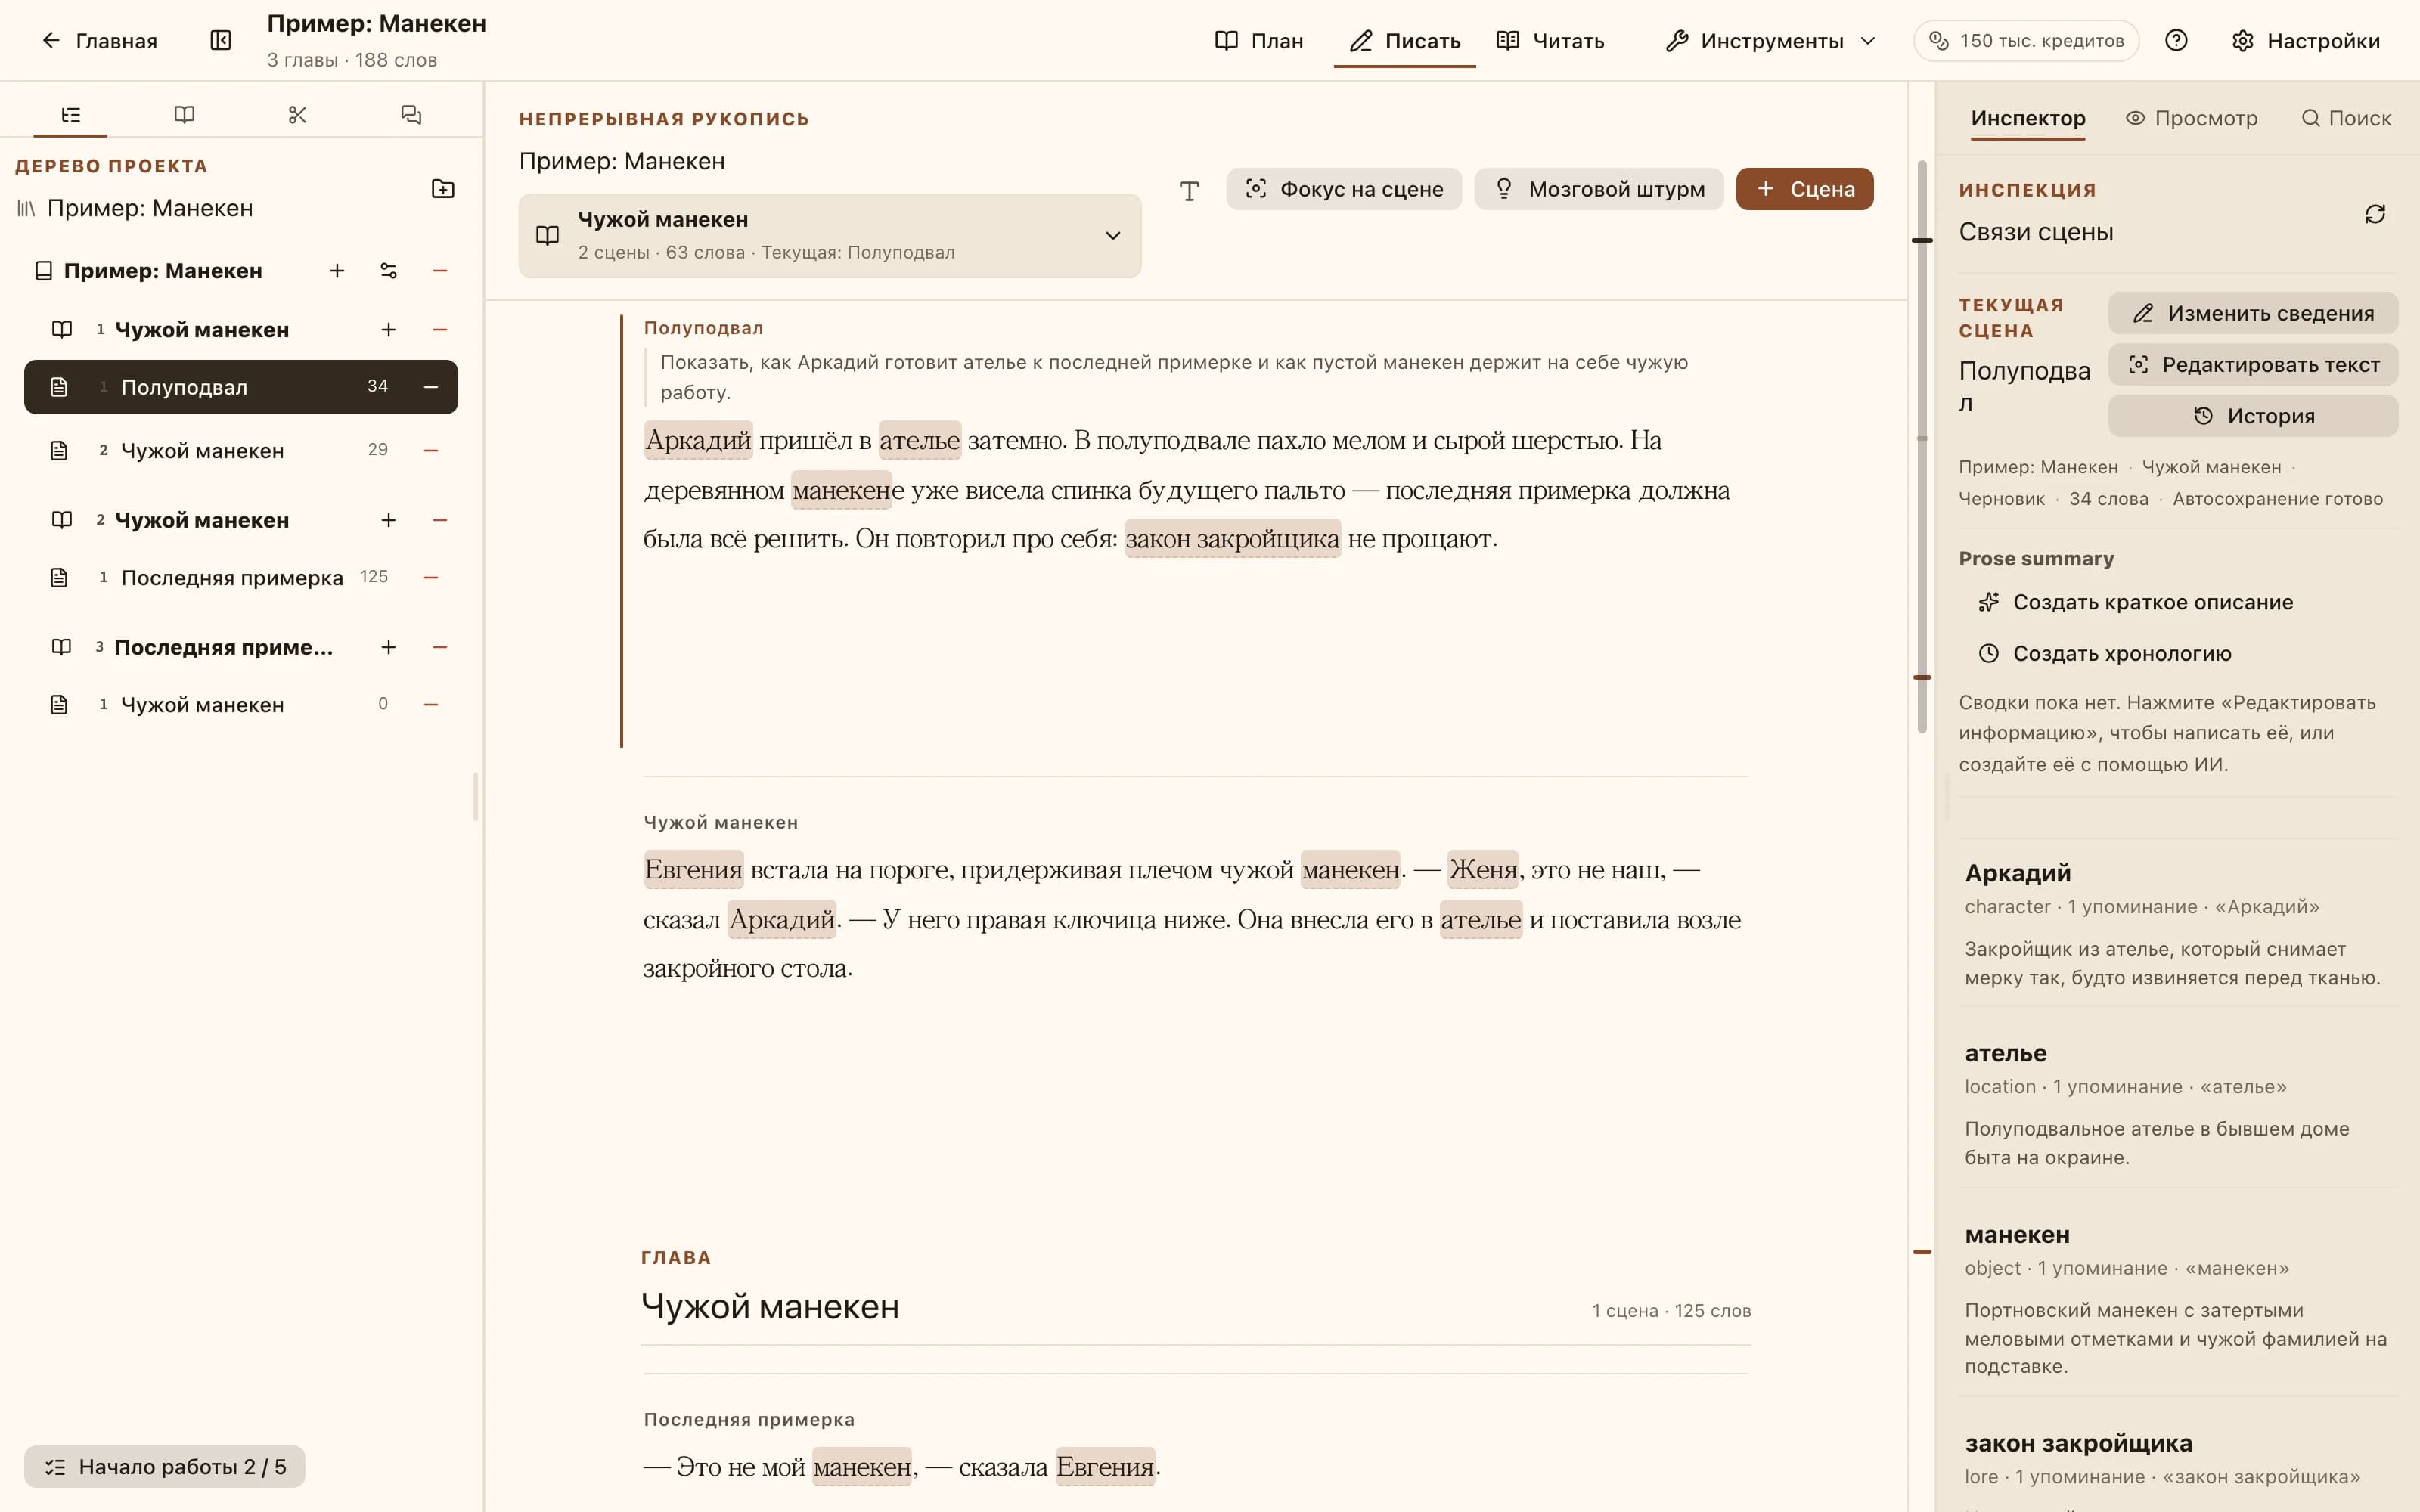Toggle Фокус на сцене

tap(1344, 189)
